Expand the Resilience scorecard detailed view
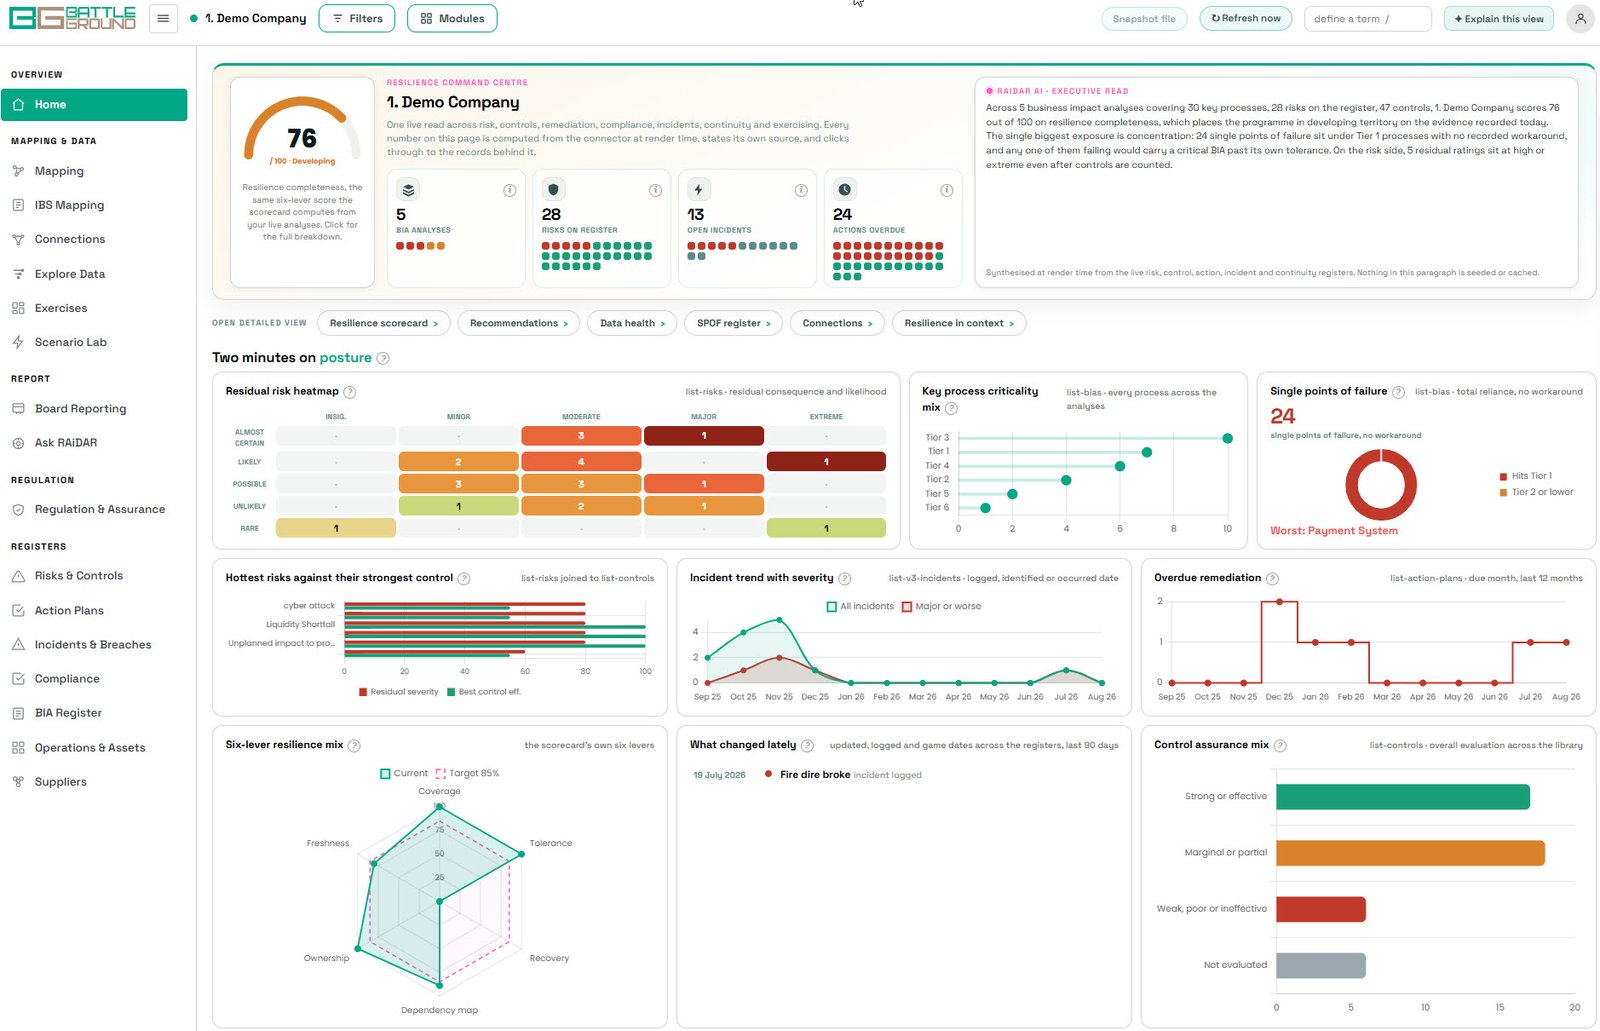This screenshot has height=1031, width=1600. [x=384, y=323]
